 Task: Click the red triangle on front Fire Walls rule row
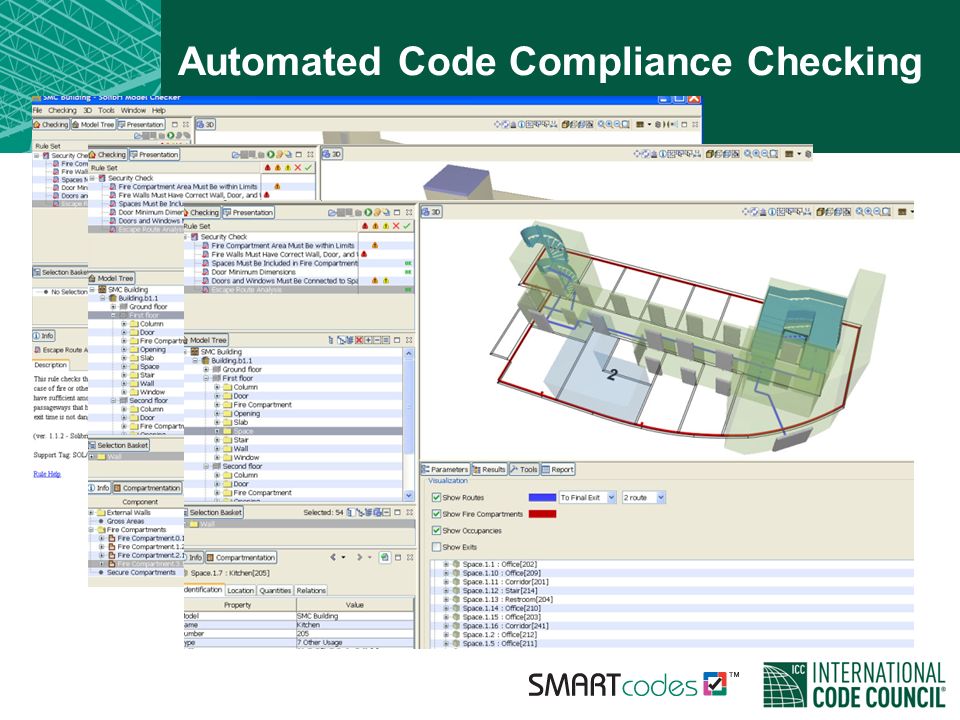coord(364,254)
